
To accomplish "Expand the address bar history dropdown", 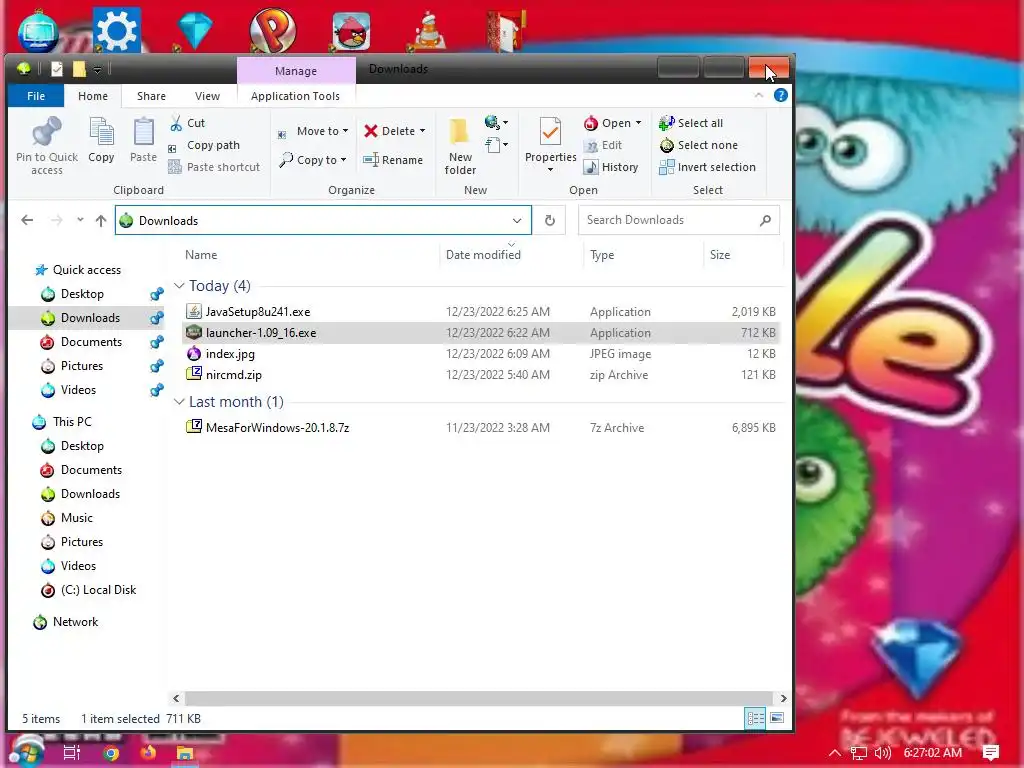I will [x=517, y=221].
